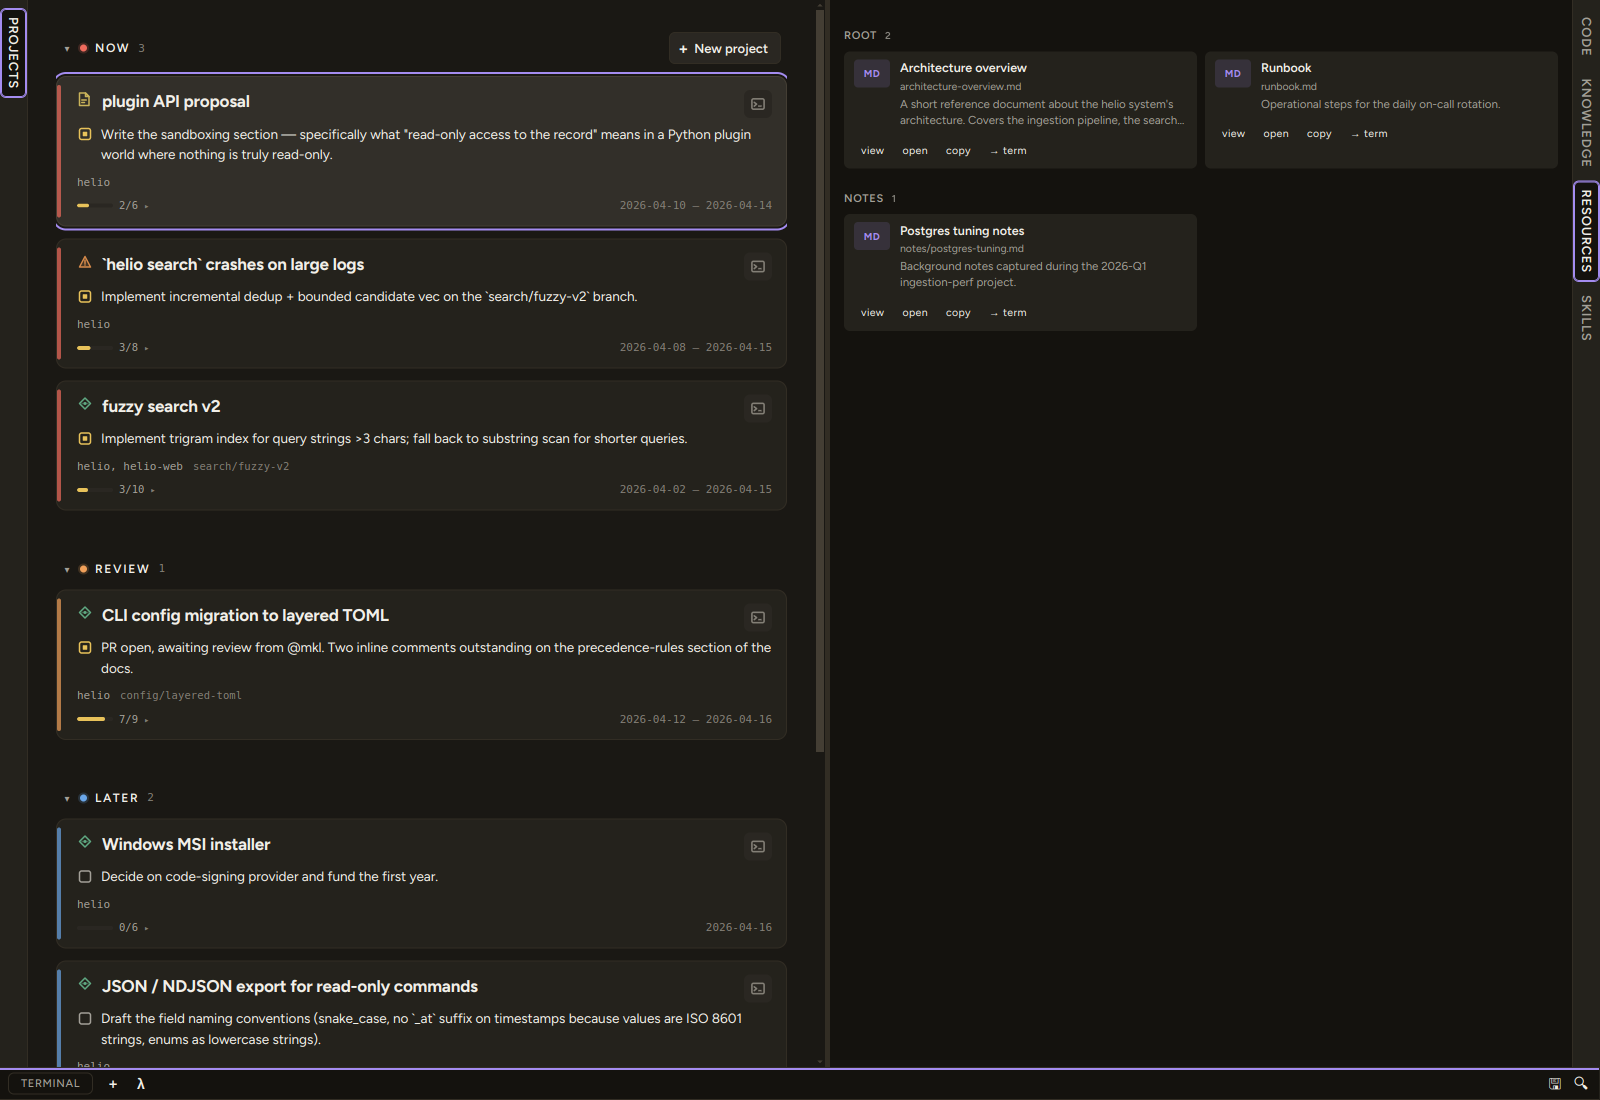Open terminal for helio search crashes card
This screenshot has width=1600, height=1100.
click(x=758, y=266)
